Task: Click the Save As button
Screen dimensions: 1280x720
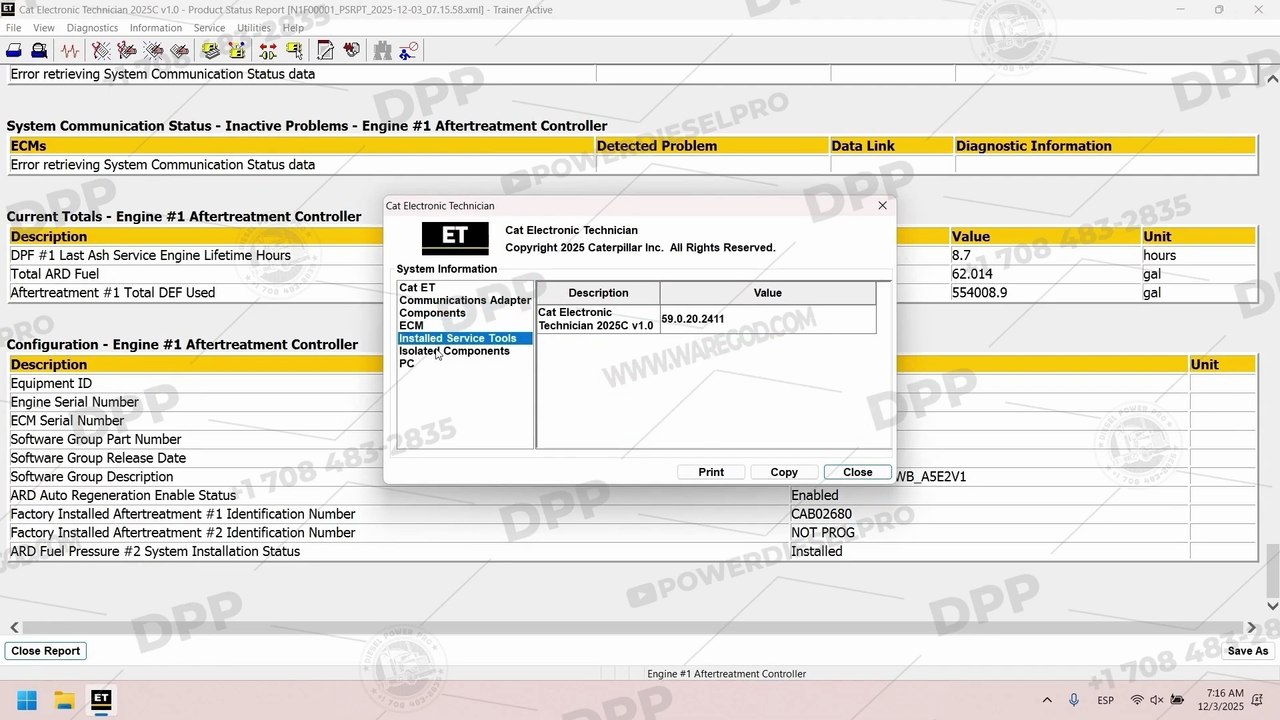Action: pyautogui.click(x=1248, y=651)
